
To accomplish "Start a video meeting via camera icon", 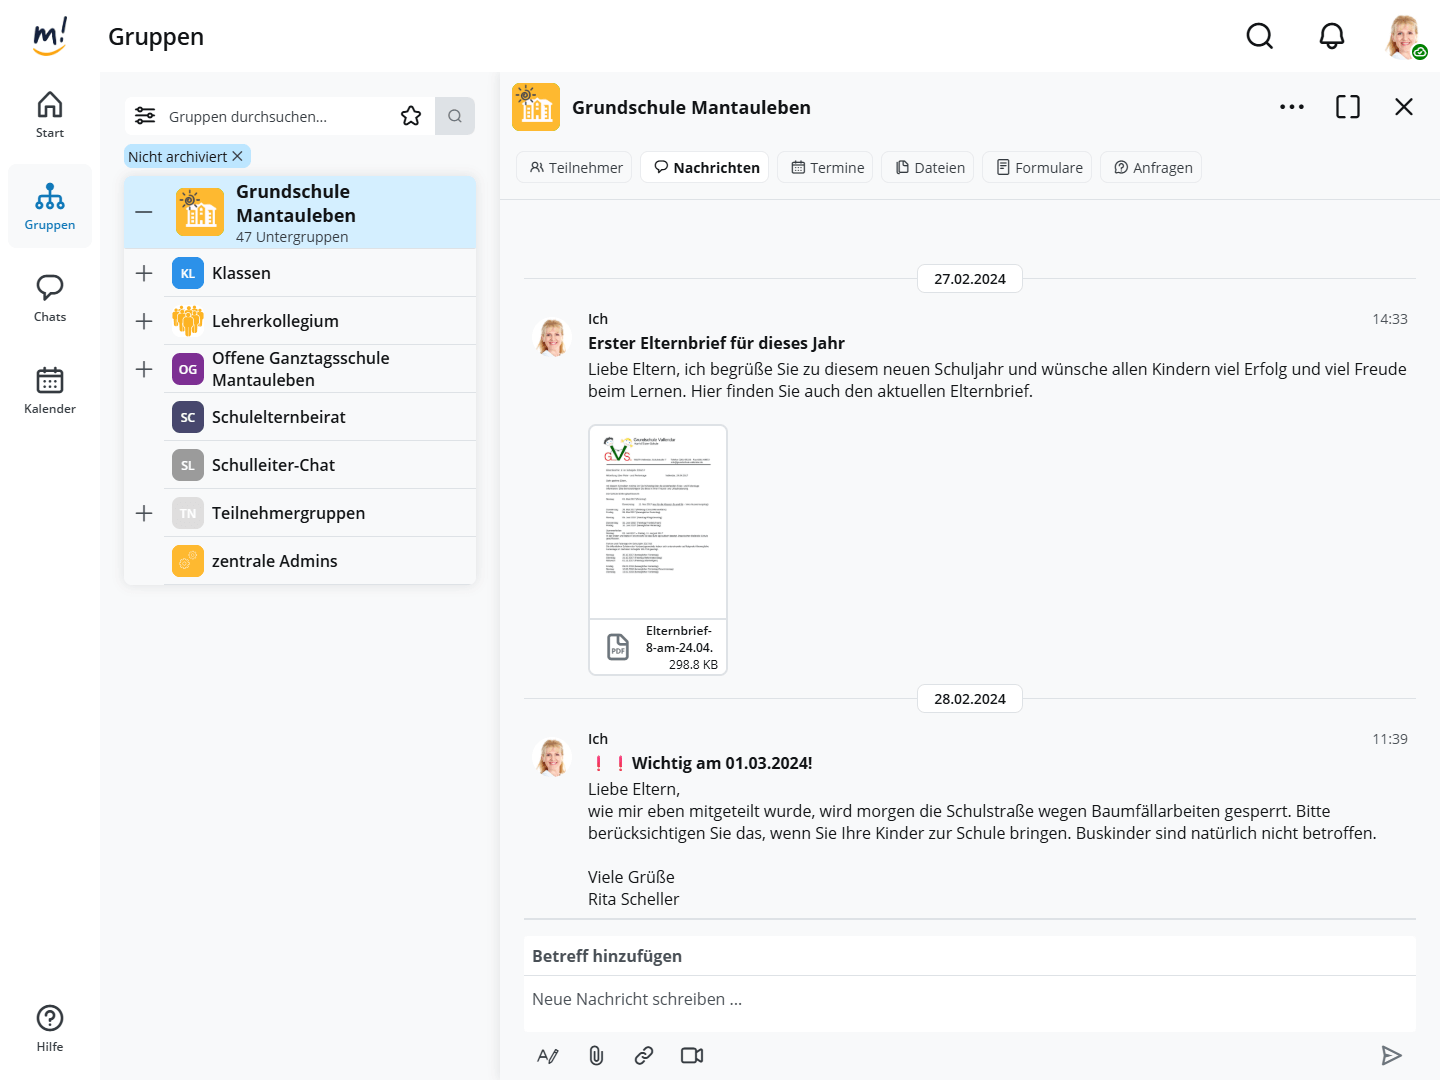I will 692,1056.
